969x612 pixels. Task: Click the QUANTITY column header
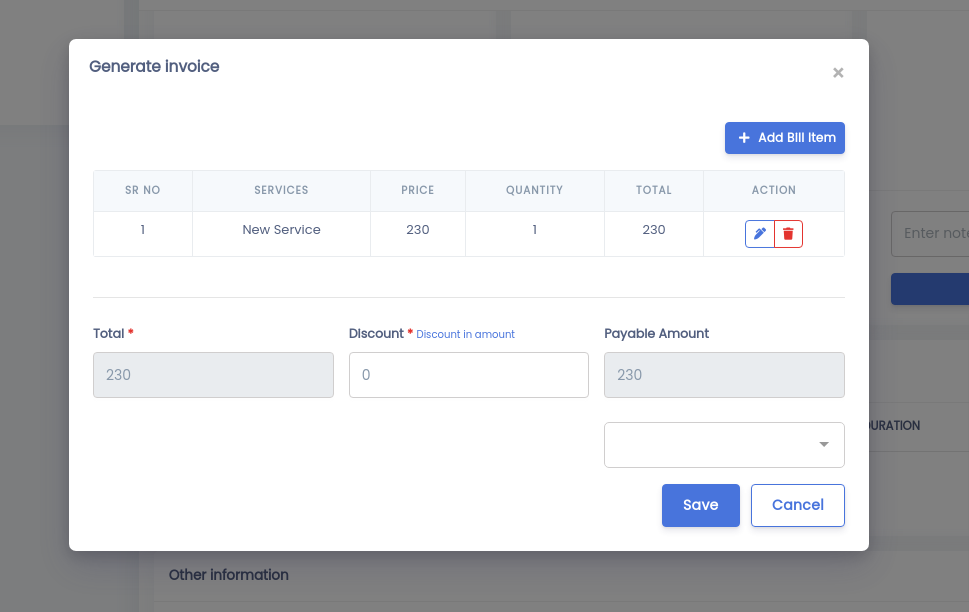coord(535,190)
